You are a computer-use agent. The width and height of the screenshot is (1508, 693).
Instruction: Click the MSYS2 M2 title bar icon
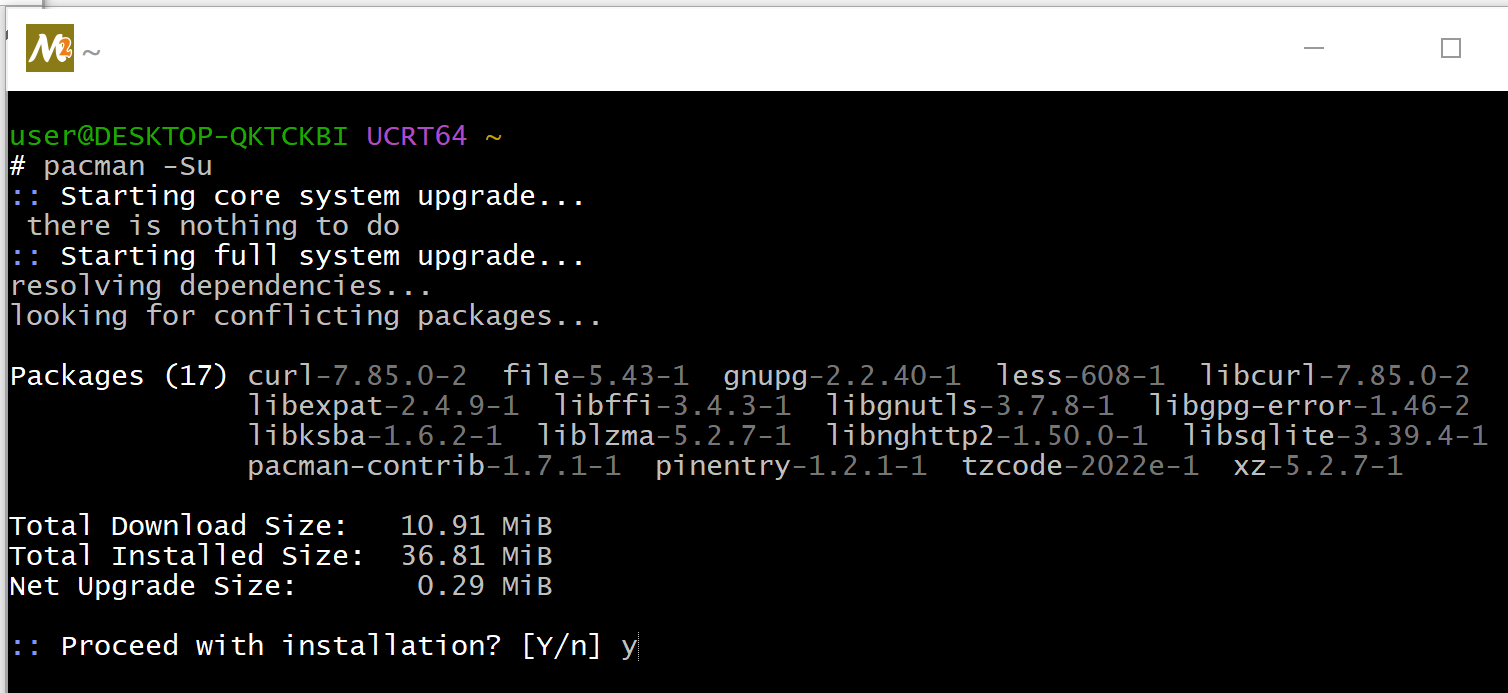coord(50,48)
